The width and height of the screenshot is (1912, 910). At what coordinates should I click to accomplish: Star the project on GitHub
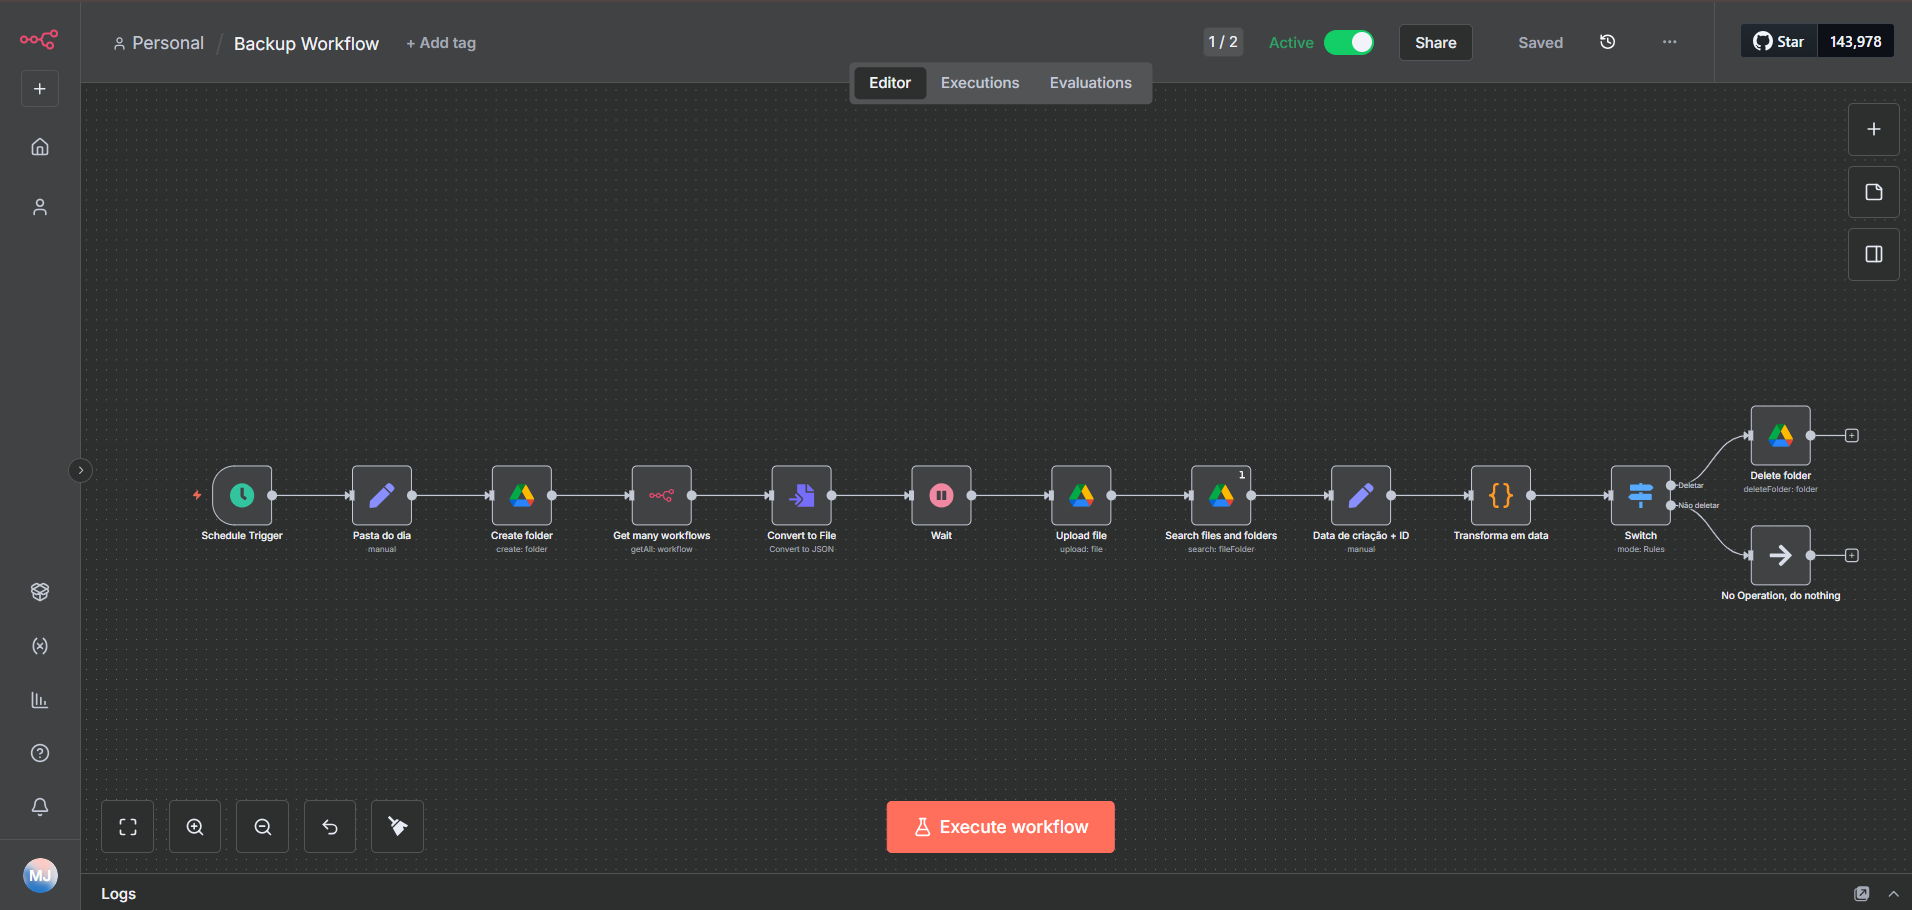pyautogui.click(x=1778, y=41)
